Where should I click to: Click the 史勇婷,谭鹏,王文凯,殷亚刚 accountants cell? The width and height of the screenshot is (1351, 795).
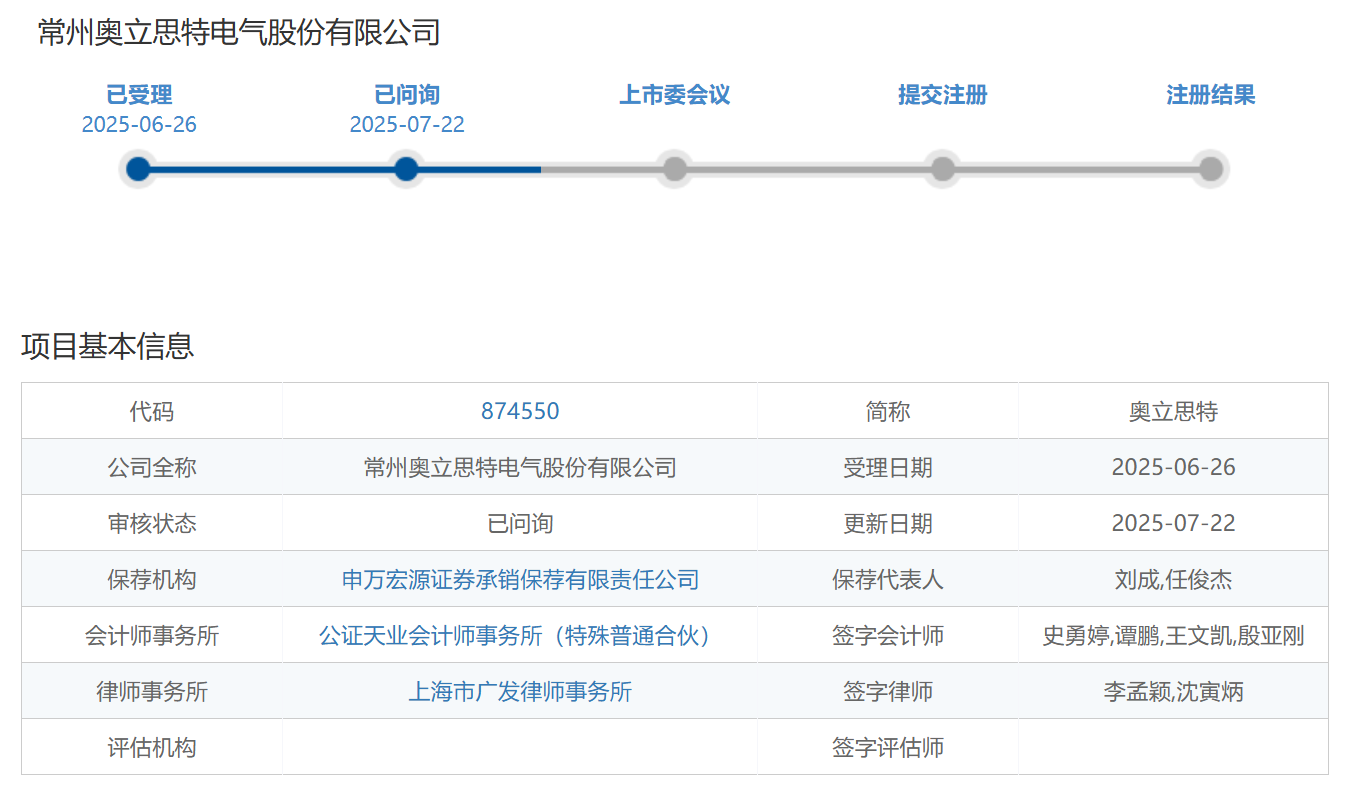pos(1174,635)
